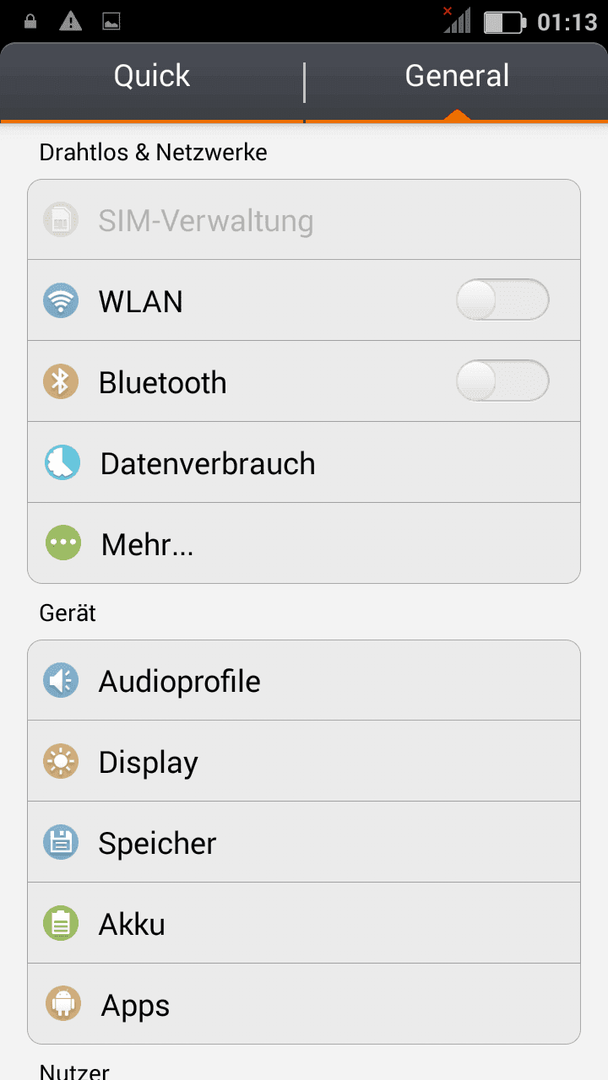Image resolution: width=608 pixels, height=1080 pixels.
Task: Select the General tab
Action: click(457, 77)
